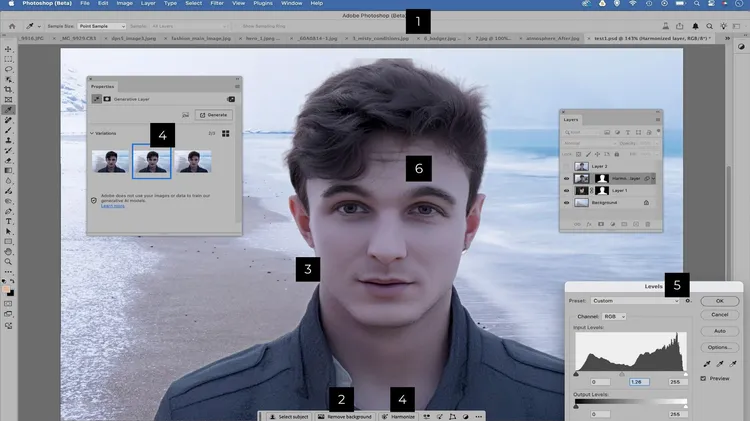This screenshot has width=750, height=421.
Task: Open the Channel RGB dropdown
Action: (x=614, y=317)
